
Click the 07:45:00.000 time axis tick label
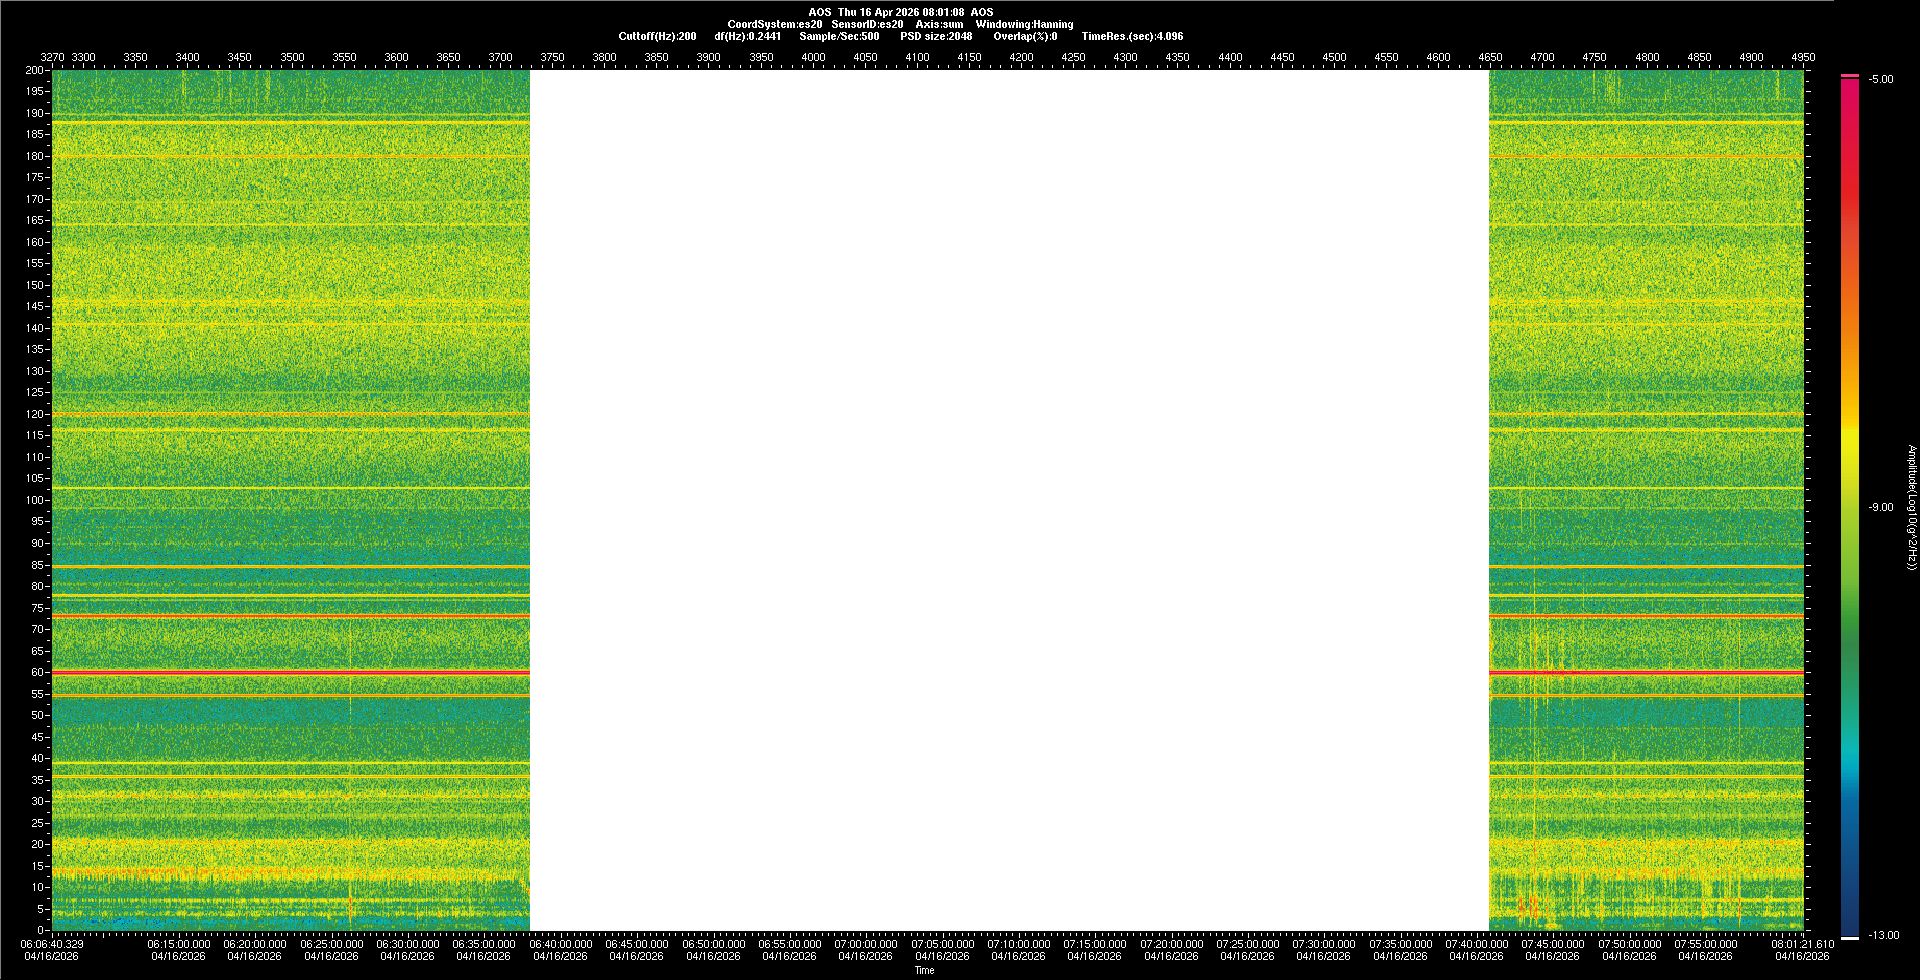[x=1552, y=944]
